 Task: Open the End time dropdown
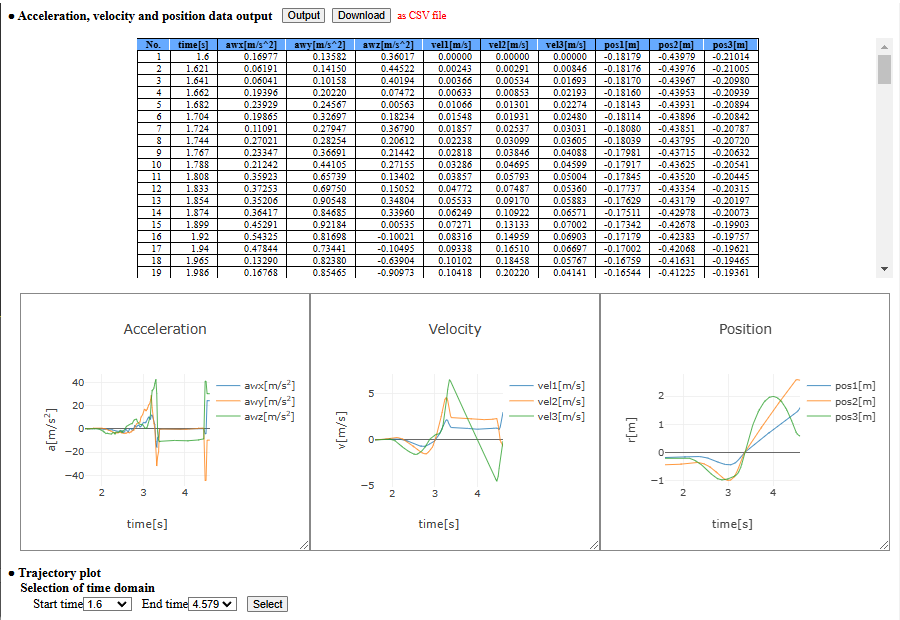pos(213,604)
